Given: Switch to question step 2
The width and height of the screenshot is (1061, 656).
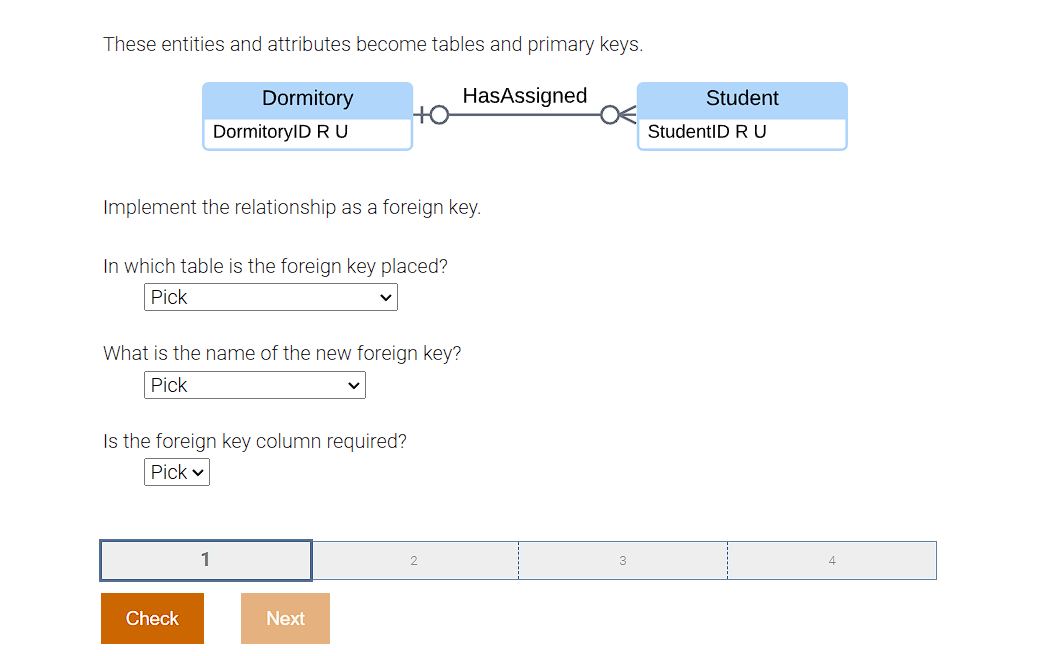Looking at the screenshot, I should 413,560.
